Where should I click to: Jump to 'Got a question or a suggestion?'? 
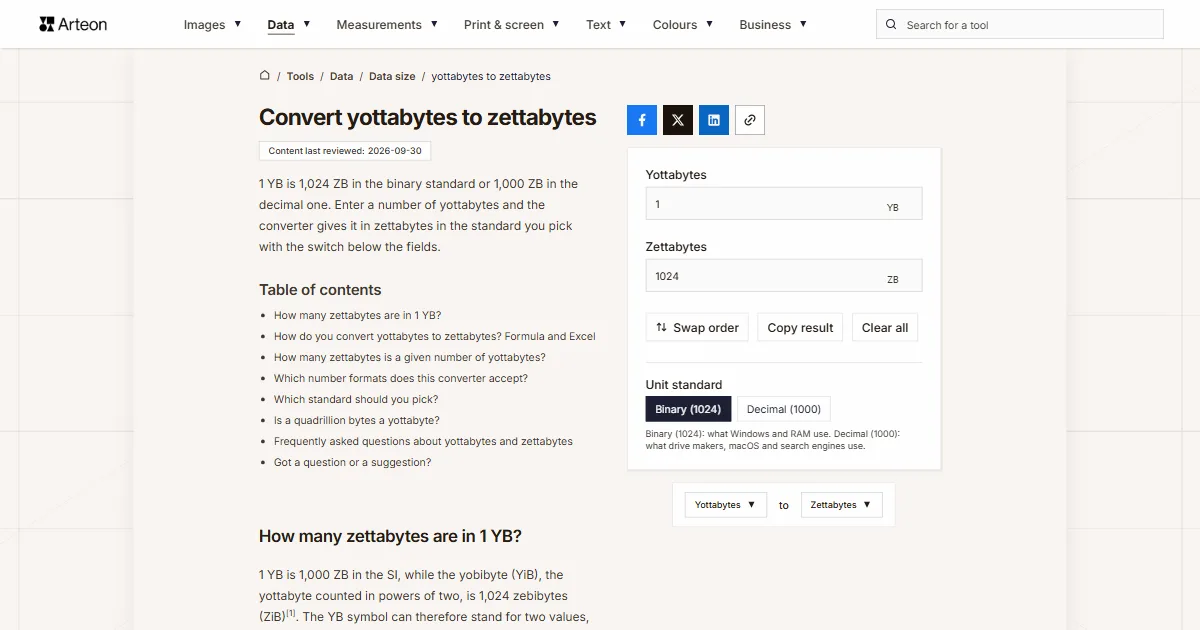(x=353, y=462)
